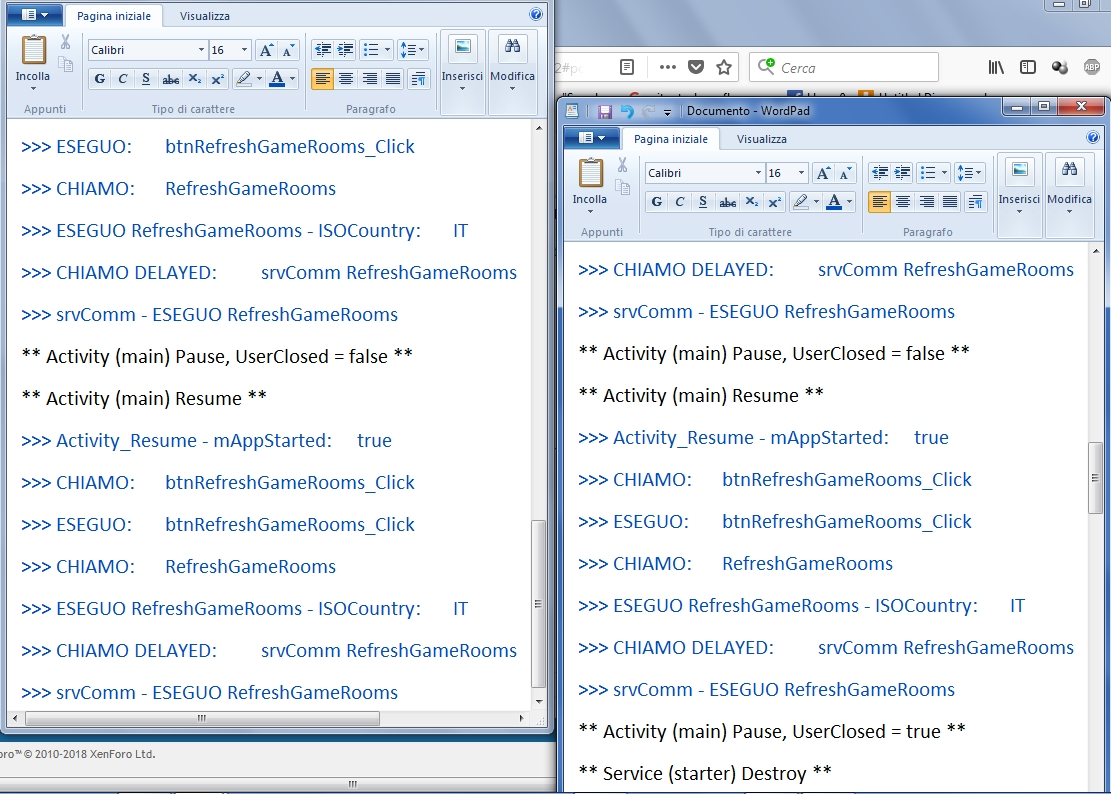Click ABP adblock extension icon
Viewport: 1111px width, 794px height.
pyautogui.click(x=1091, y=67)
